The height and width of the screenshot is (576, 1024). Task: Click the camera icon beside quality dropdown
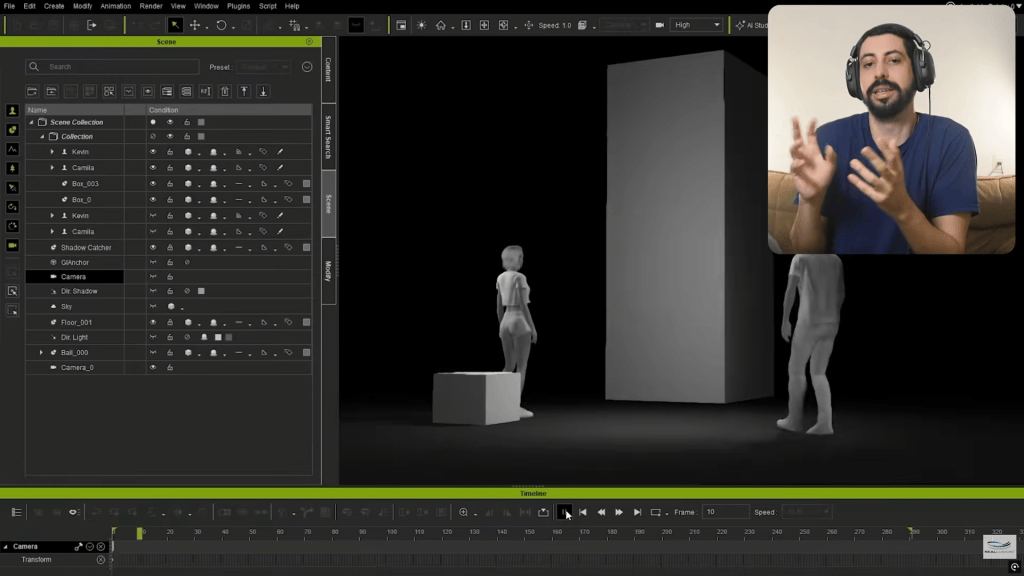(x=660, y=25)
